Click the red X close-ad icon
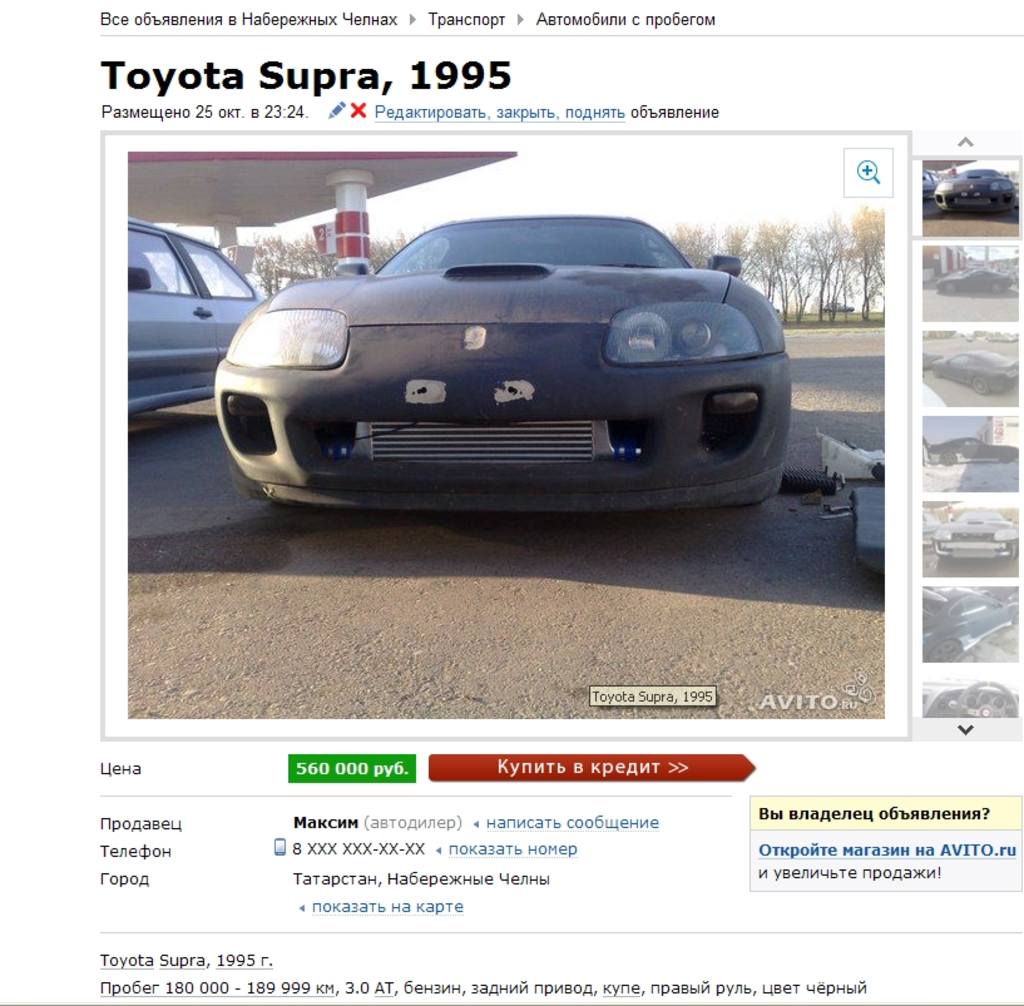Image resolution: width=1024 pixels, height=1006 pixels. (358, 110)
